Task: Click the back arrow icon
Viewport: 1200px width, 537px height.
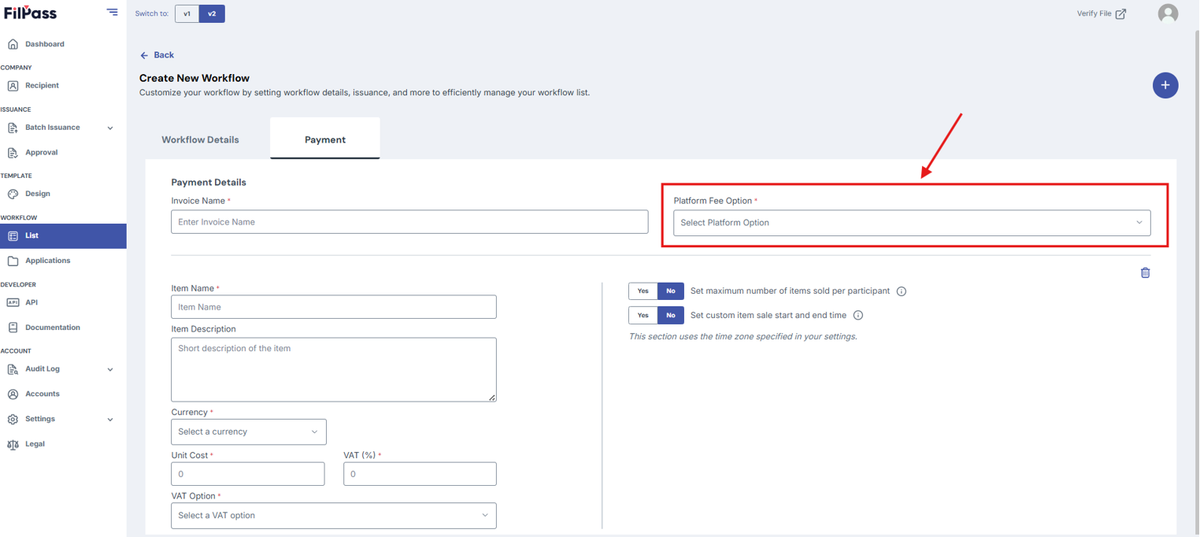Action: coord(144,55)
